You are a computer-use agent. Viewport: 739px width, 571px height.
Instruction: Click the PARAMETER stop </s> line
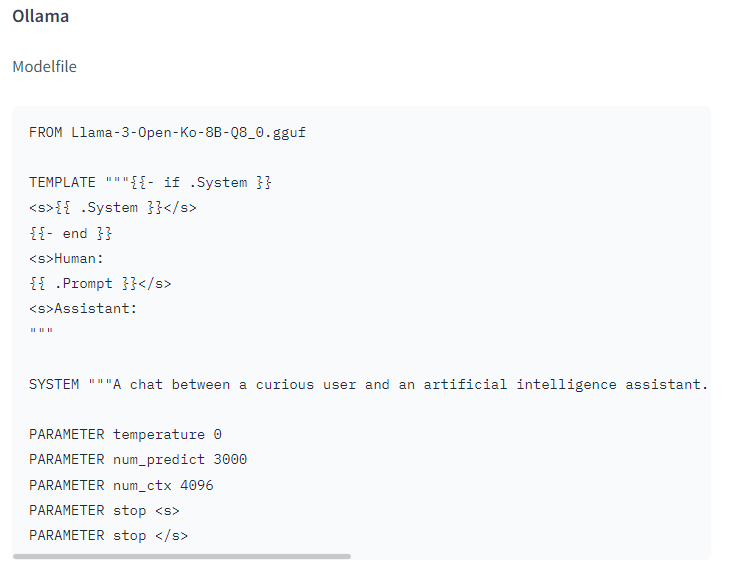[x=108, y=536]
